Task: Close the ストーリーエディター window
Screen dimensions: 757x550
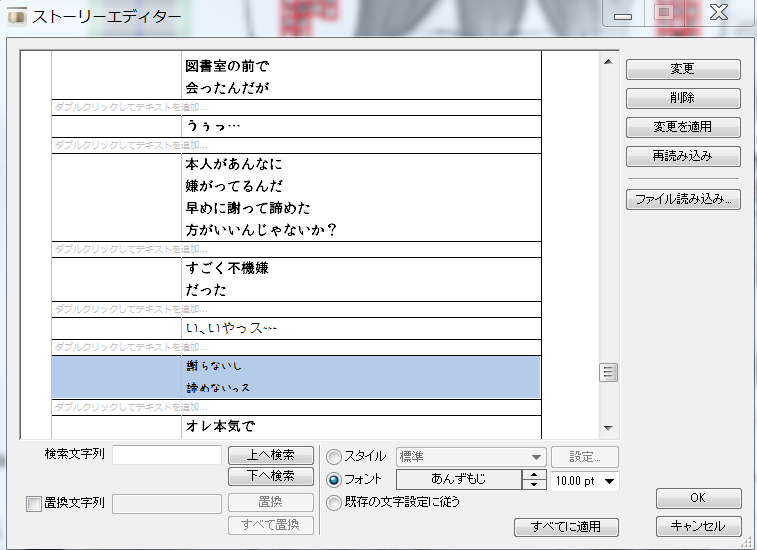Action: pos(718,13)
